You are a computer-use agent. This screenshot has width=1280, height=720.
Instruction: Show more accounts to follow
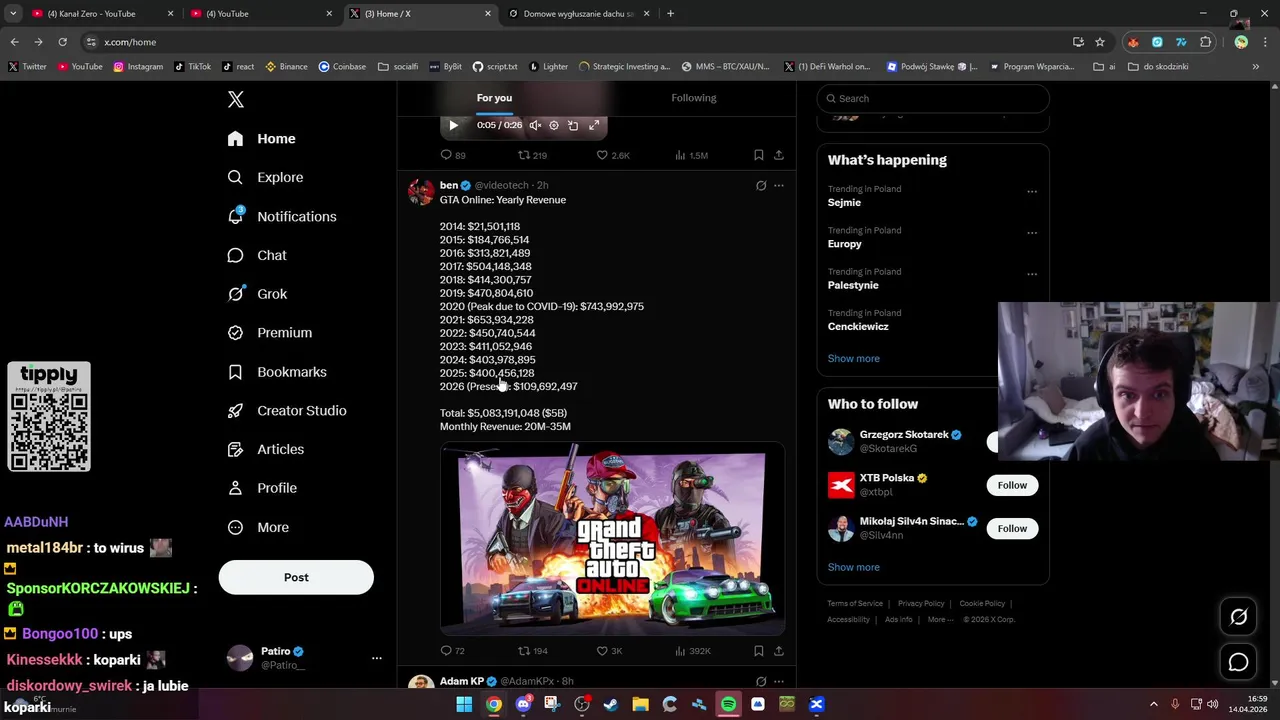(853, 567)
